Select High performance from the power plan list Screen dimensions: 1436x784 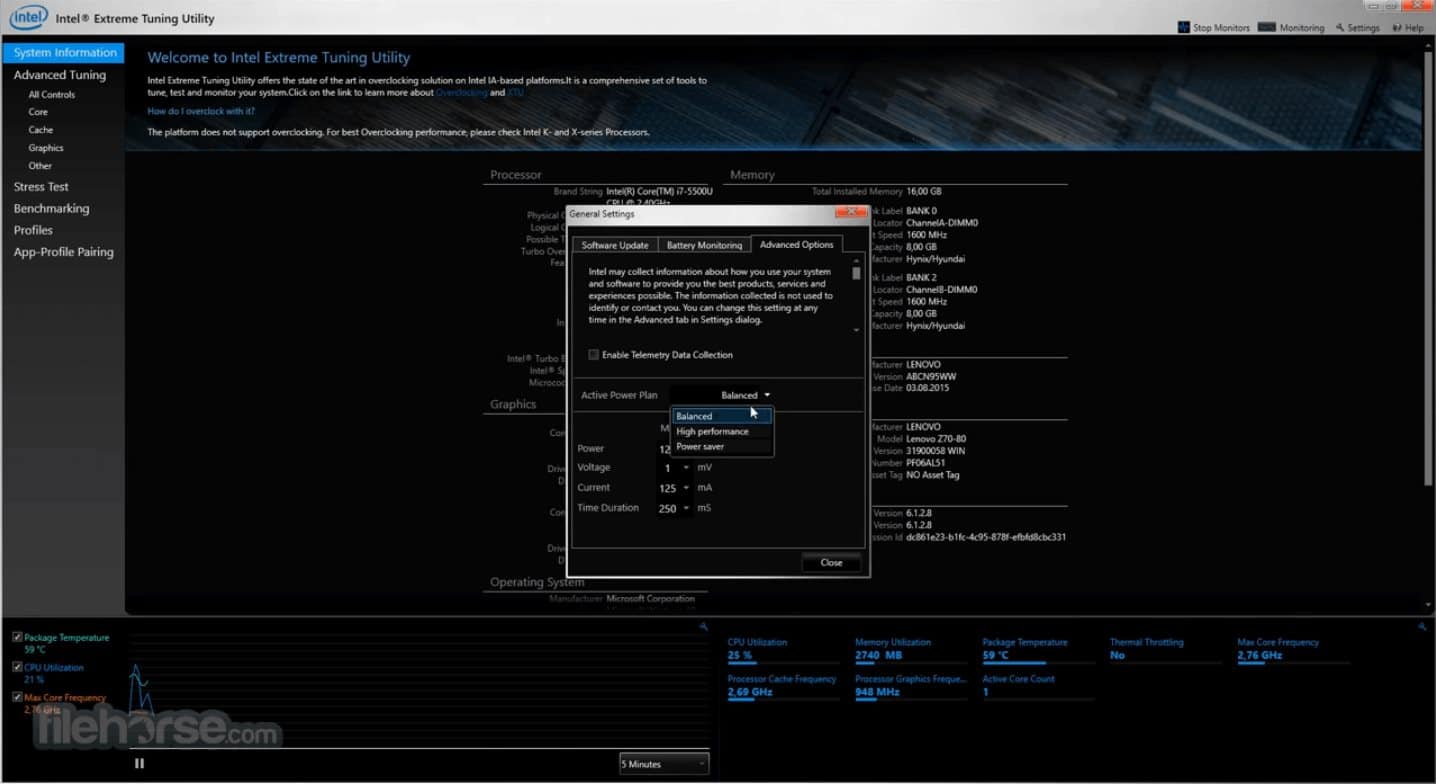(x=711, y=431)
